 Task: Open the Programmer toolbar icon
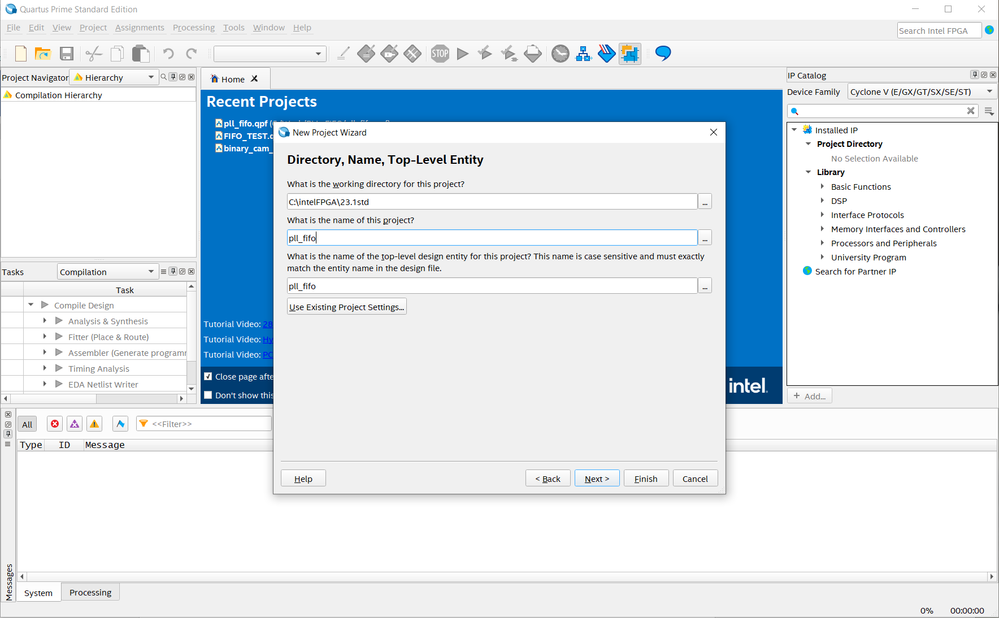[607, 54]
